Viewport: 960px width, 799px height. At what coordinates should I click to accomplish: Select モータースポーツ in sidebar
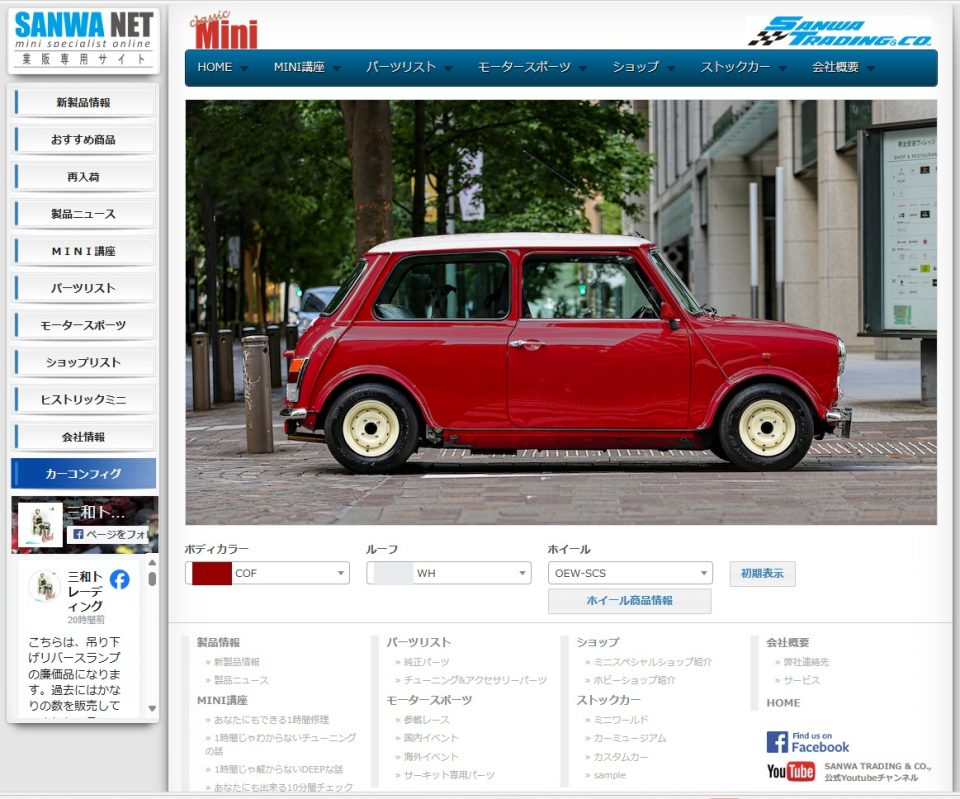tap(83, 325)
